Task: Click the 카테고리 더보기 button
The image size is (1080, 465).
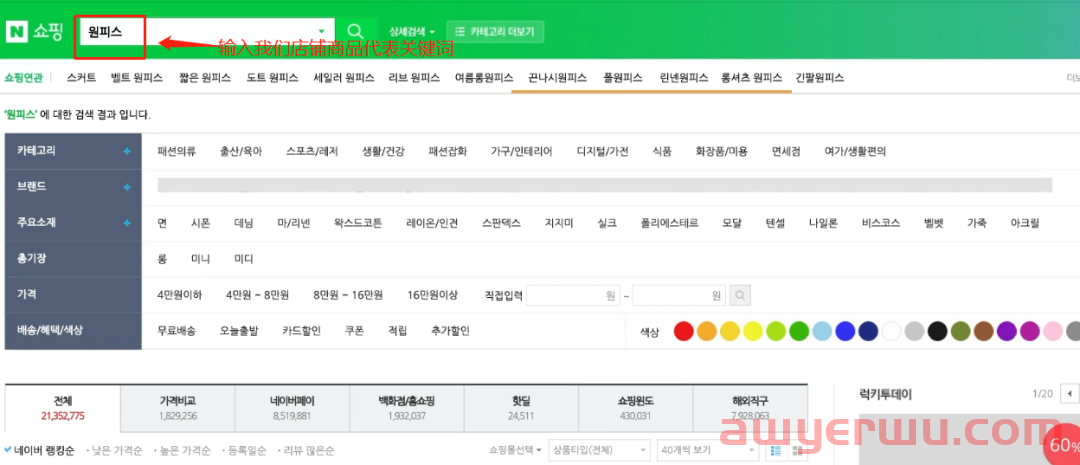Action: pos(495,31)
